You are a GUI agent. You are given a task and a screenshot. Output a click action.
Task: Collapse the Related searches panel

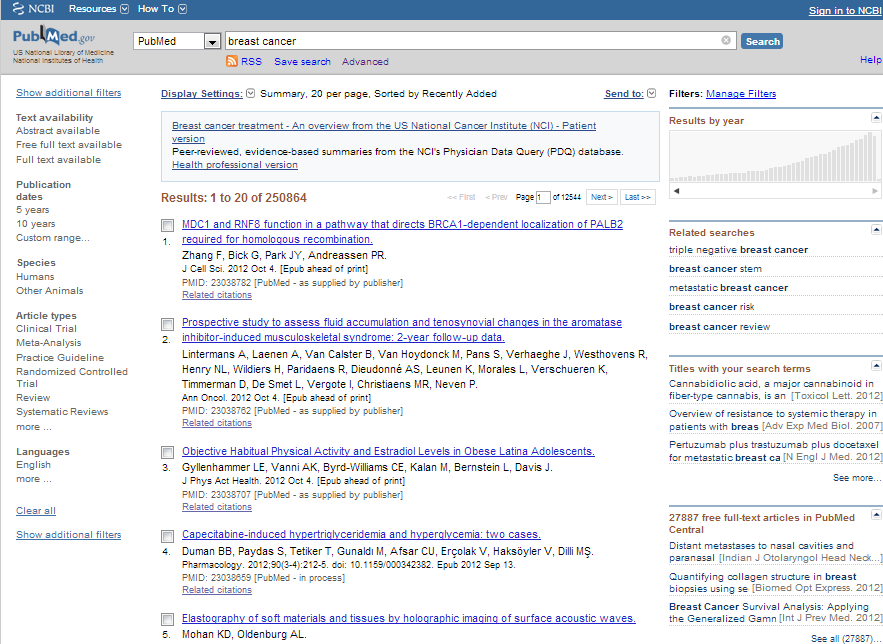pyautogui.click(x=876, y=229)
